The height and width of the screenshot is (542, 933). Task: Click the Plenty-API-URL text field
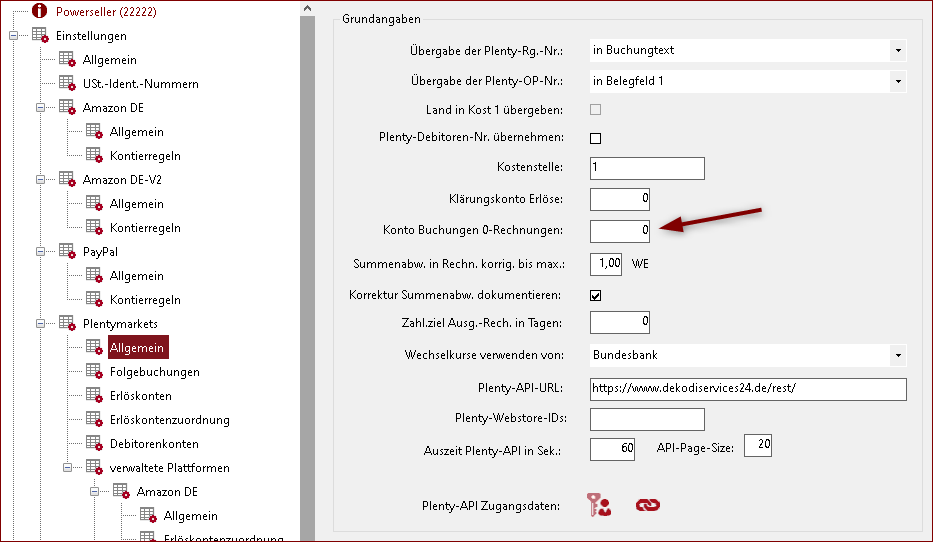pos(747,389)
